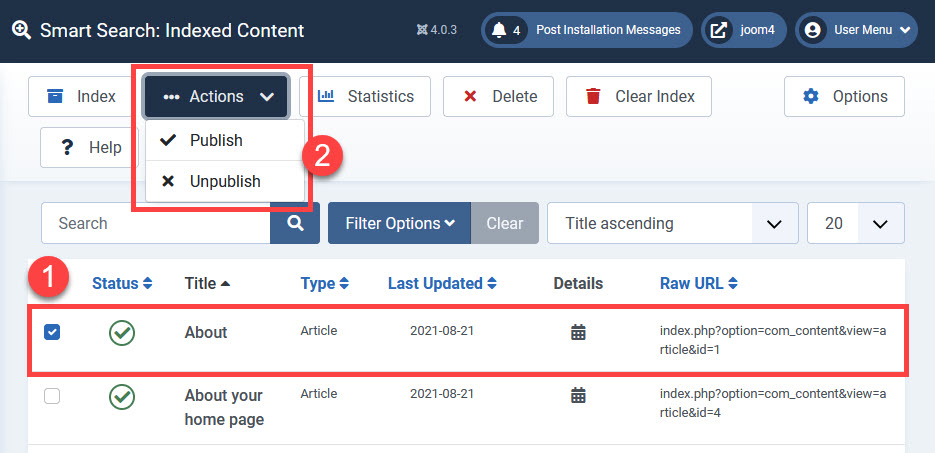This screenshot has height=453, width=935.
Task: Click the calendar details icon for About your home page
Action: [x=578, y=395]
